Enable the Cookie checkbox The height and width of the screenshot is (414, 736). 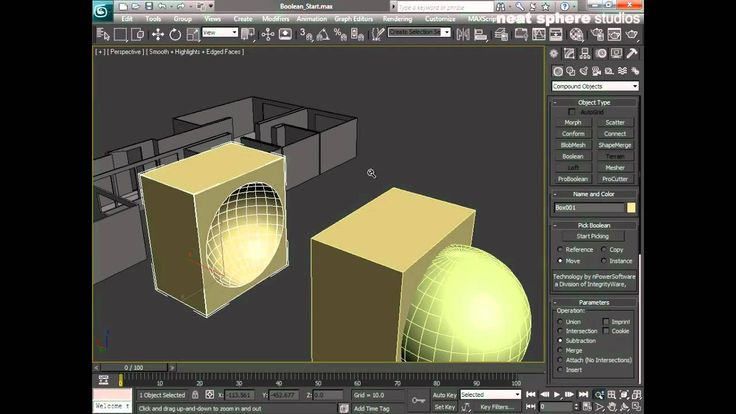tap(606, 331)
